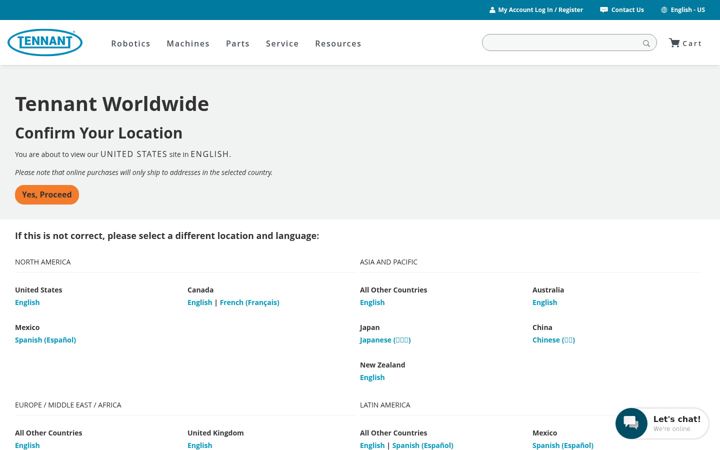
Task: Open the Resources menu
Action: [x=338, y=44]
